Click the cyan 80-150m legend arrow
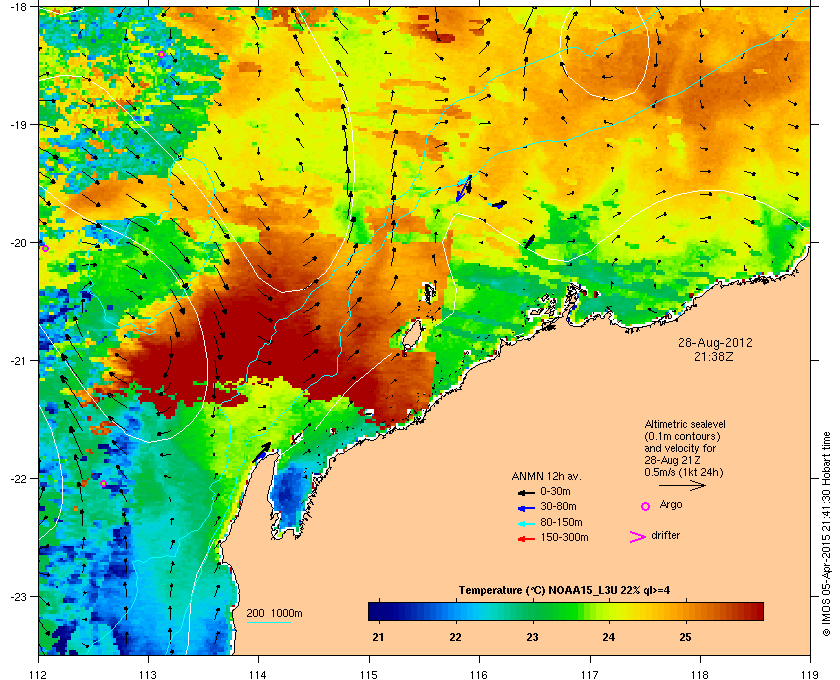Screen dimensions: 840x680 (x=526, y=524)
